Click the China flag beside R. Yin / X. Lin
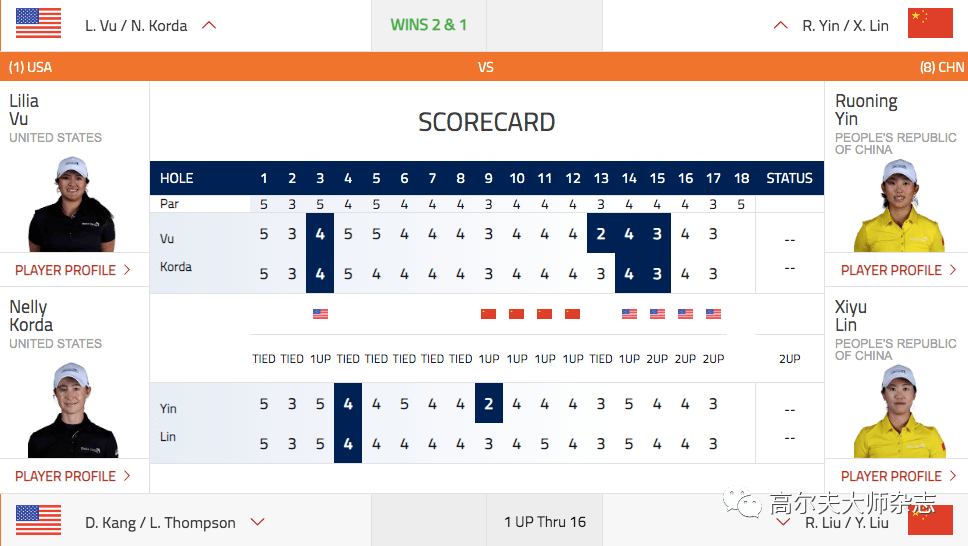Image resolution: width=968 pixels, height=546 pixels. [930, 23]
